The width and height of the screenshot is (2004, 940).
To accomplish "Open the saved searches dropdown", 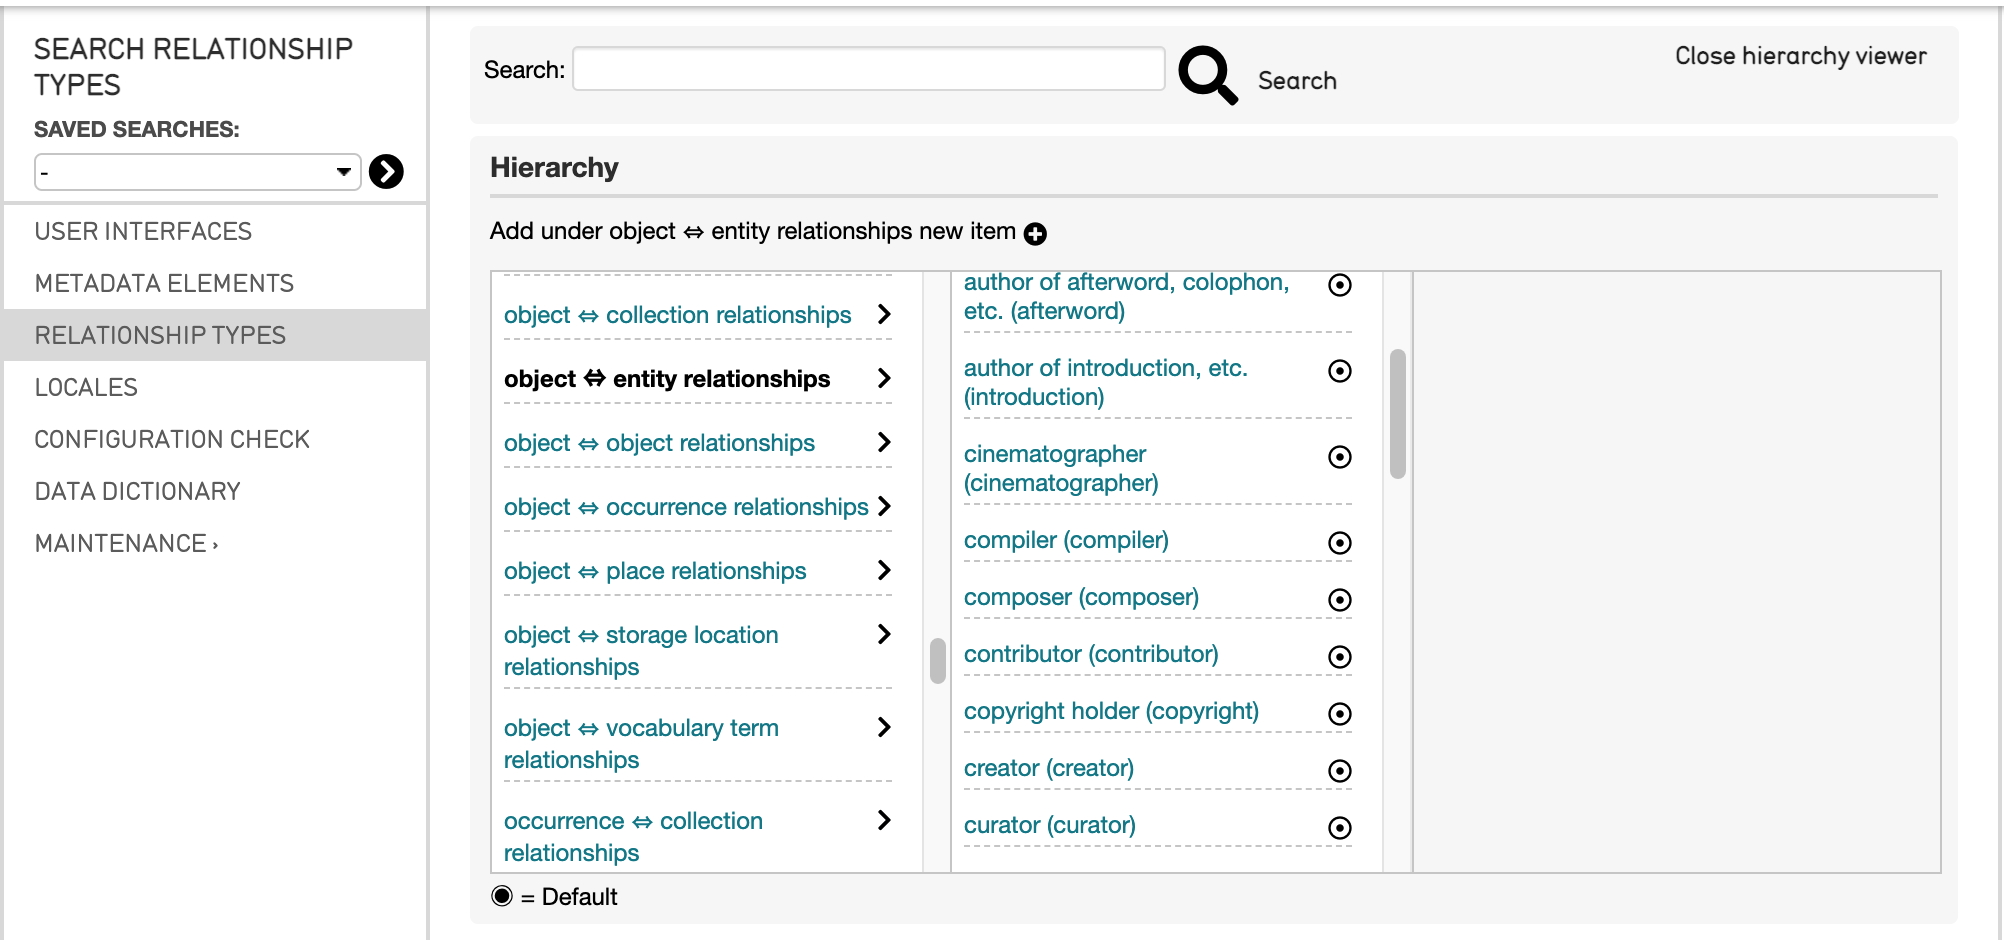I will (197, 172).
